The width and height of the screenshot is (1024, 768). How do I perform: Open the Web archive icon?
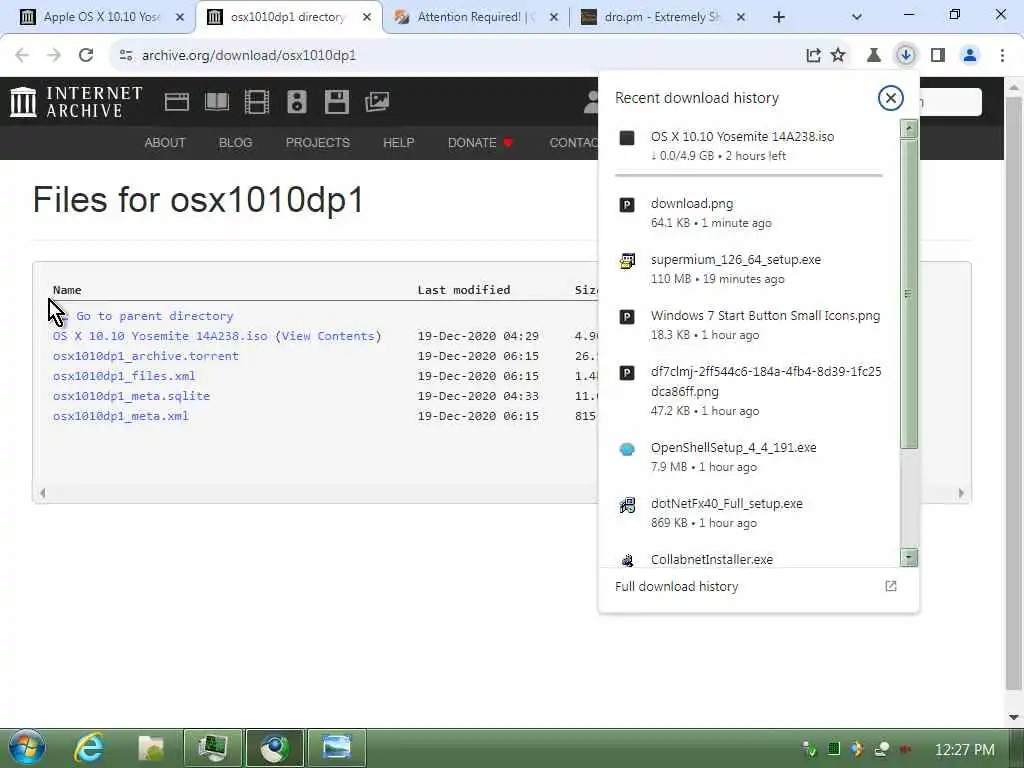(176, 102)
